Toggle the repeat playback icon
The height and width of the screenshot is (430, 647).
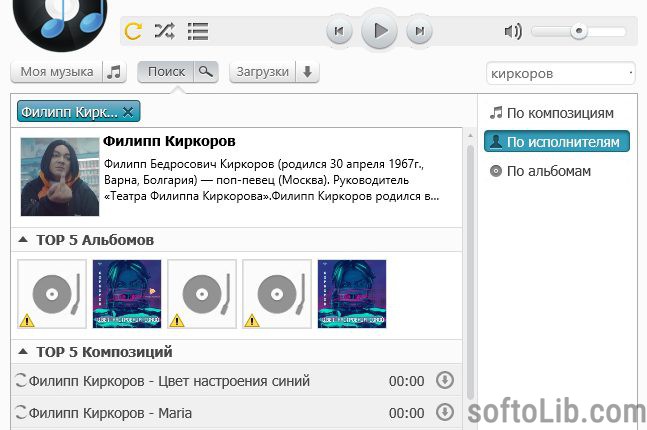pyautogui.click(x=133, y=31)
